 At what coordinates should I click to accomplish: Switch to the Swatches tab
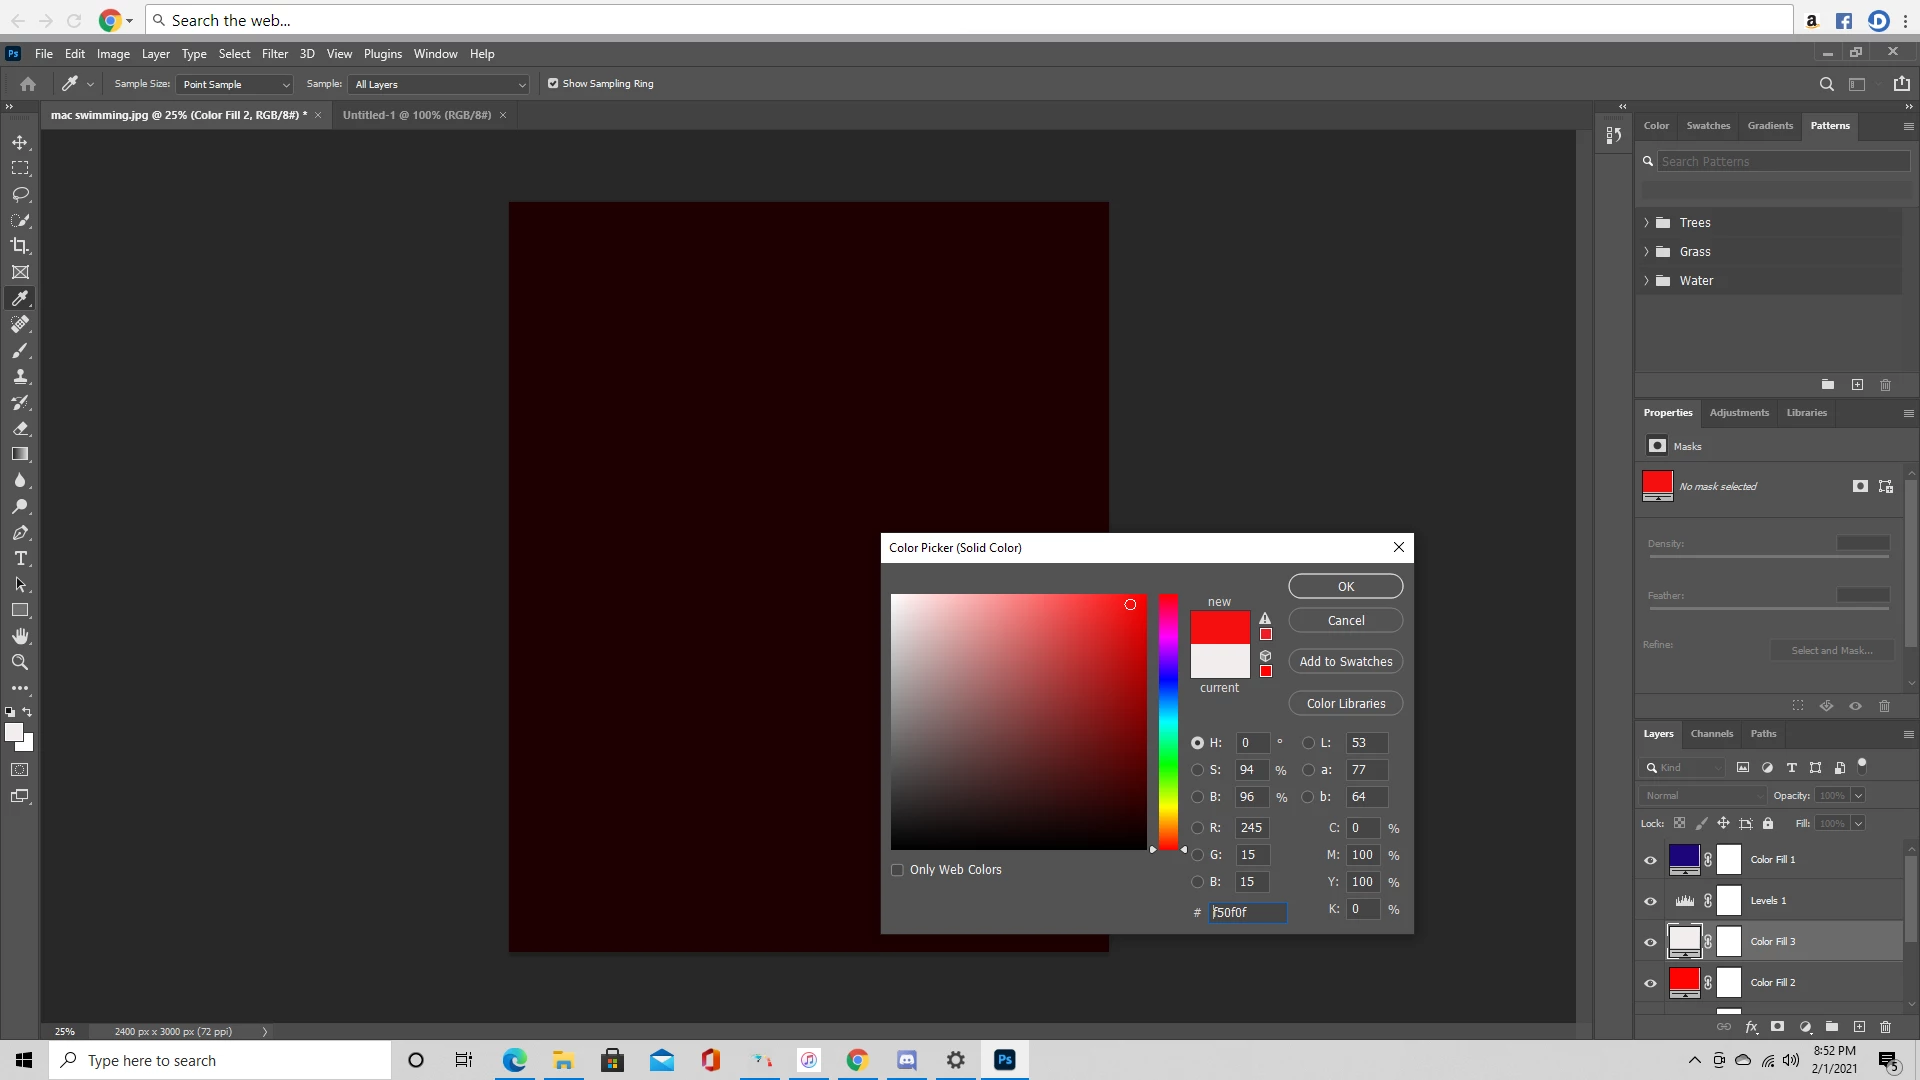coord(1707,126)
